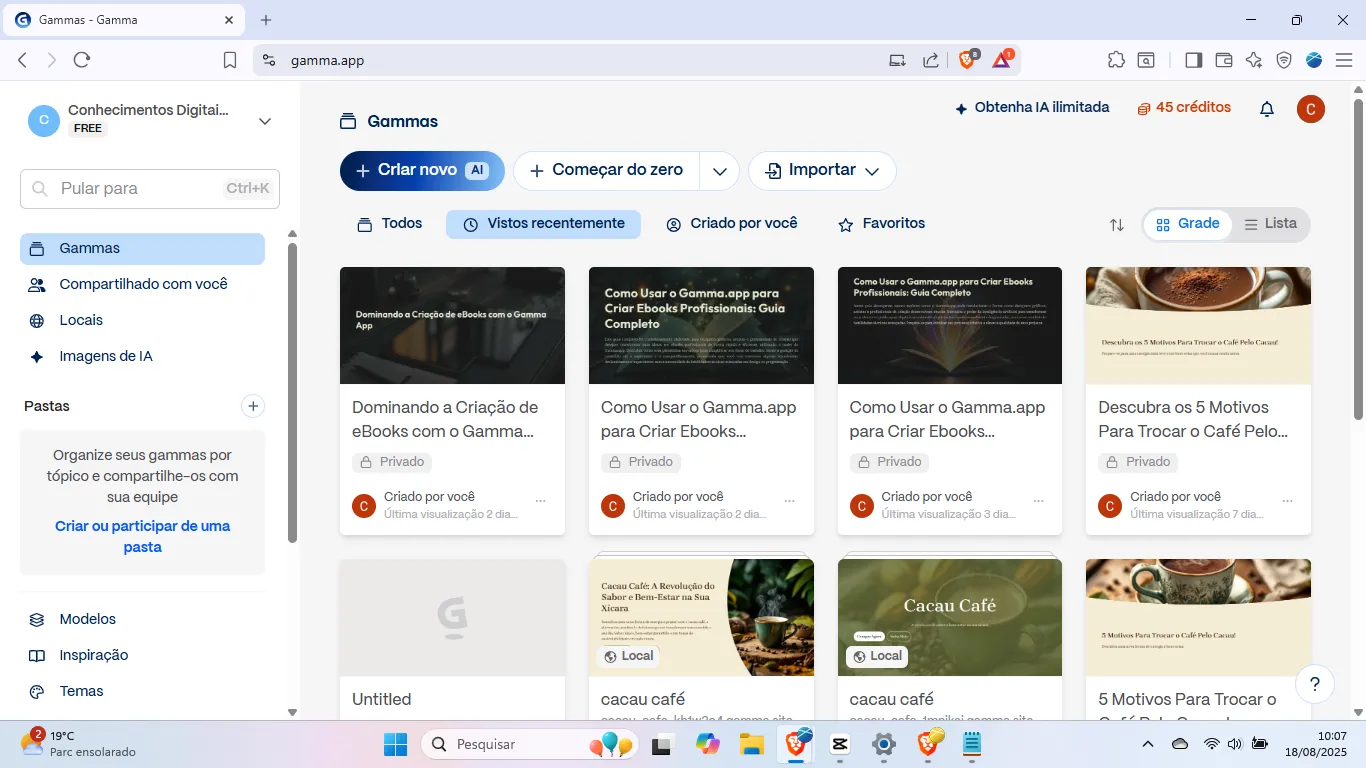Open Leo AI sparkle icon in toolbar
The width and height of the screenshot is (1366, 768).
pos(1254,60)
